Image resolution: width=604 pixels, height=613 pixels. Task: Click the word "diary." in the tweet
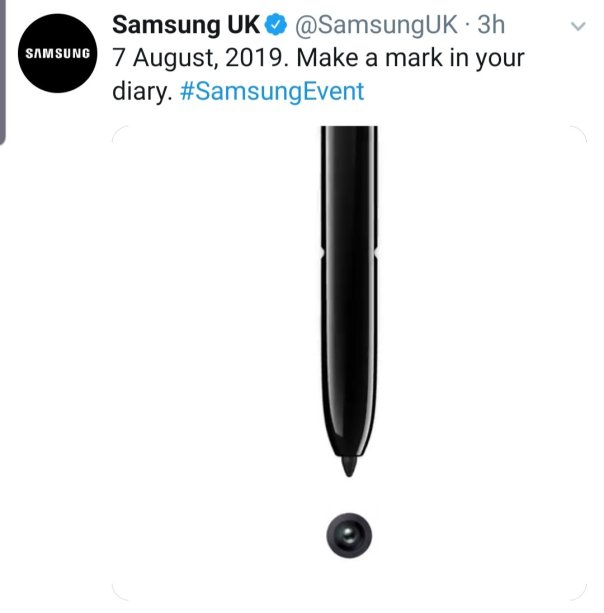(142, 91)
